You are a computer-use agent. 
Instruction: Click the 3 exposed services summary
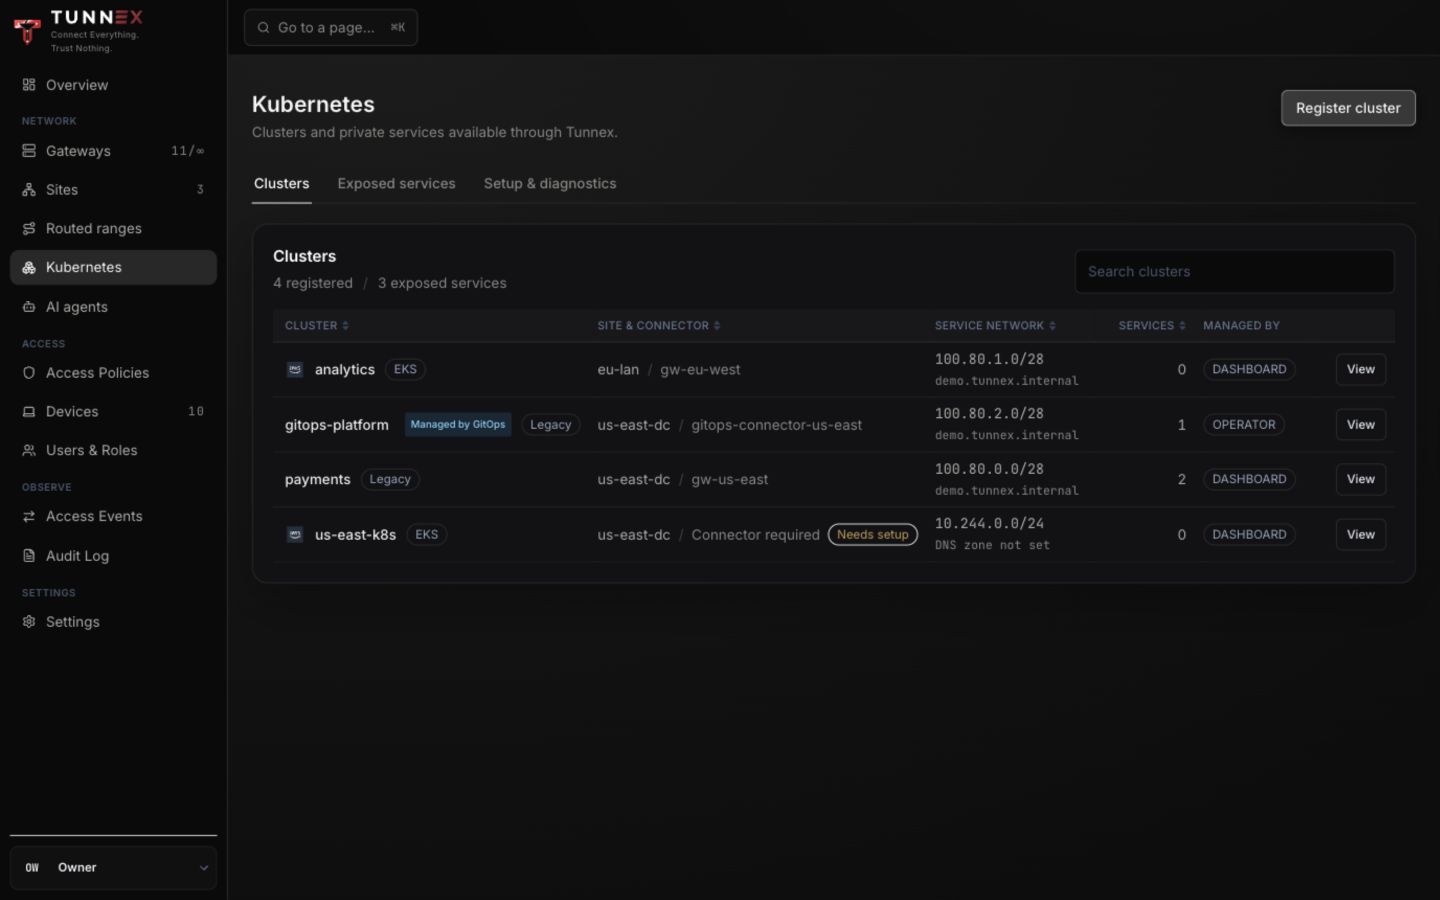(442, 284)
